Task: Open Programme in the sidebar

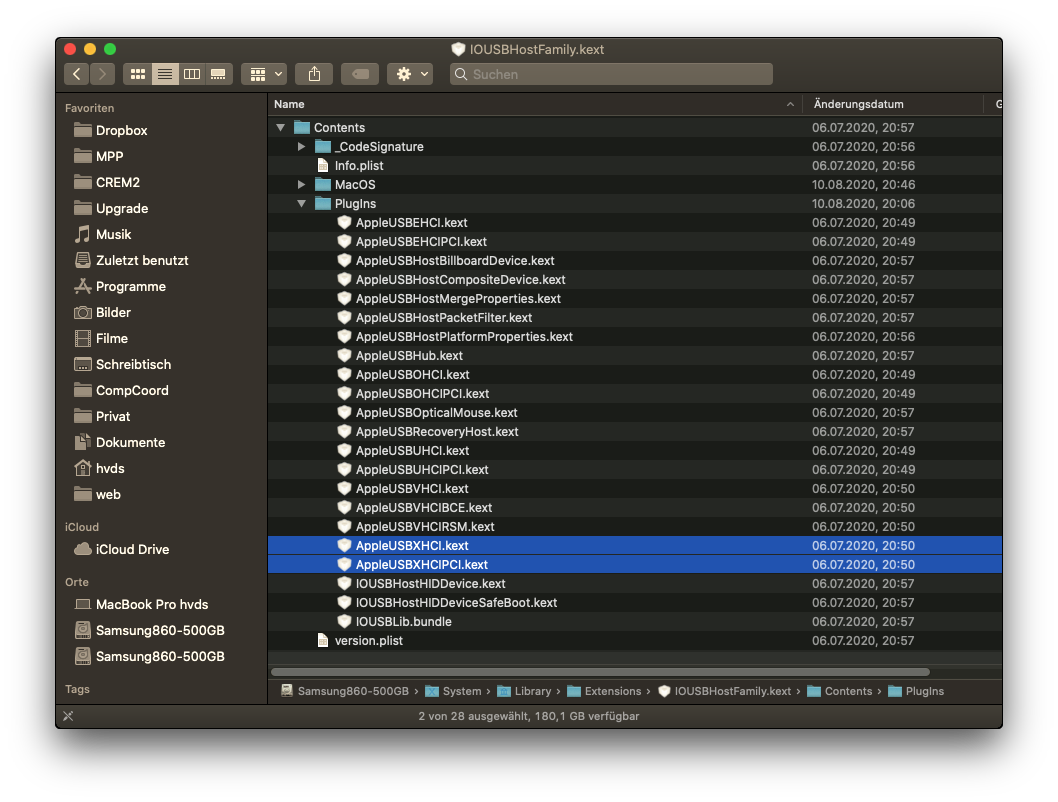Action: tap(130, 287)
